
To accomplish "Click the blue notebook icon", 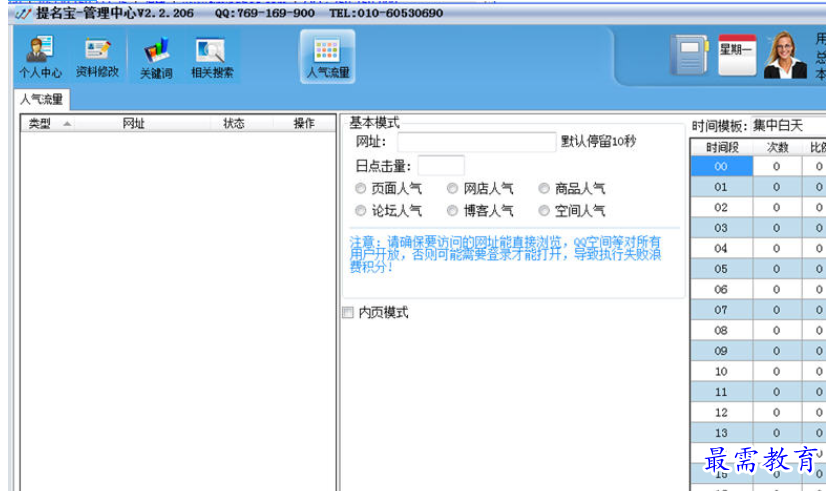I will coord(689,55).
